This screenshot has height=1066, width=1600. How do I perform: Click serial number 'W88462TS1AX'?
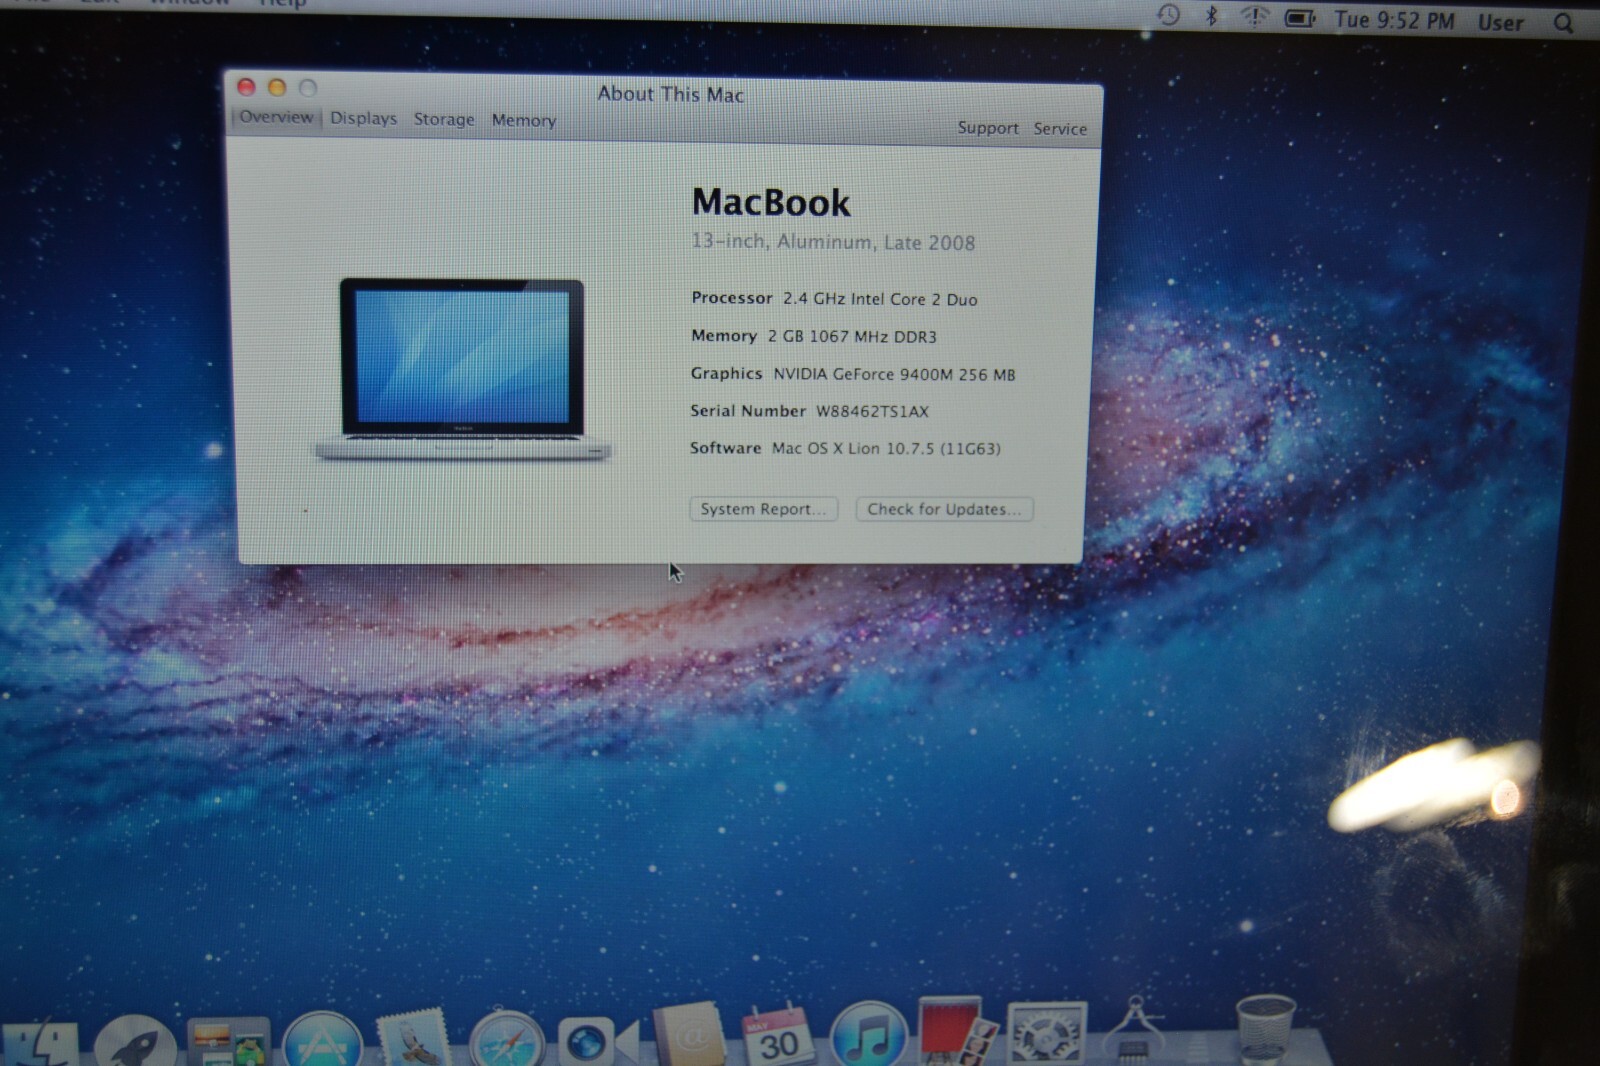873,411
